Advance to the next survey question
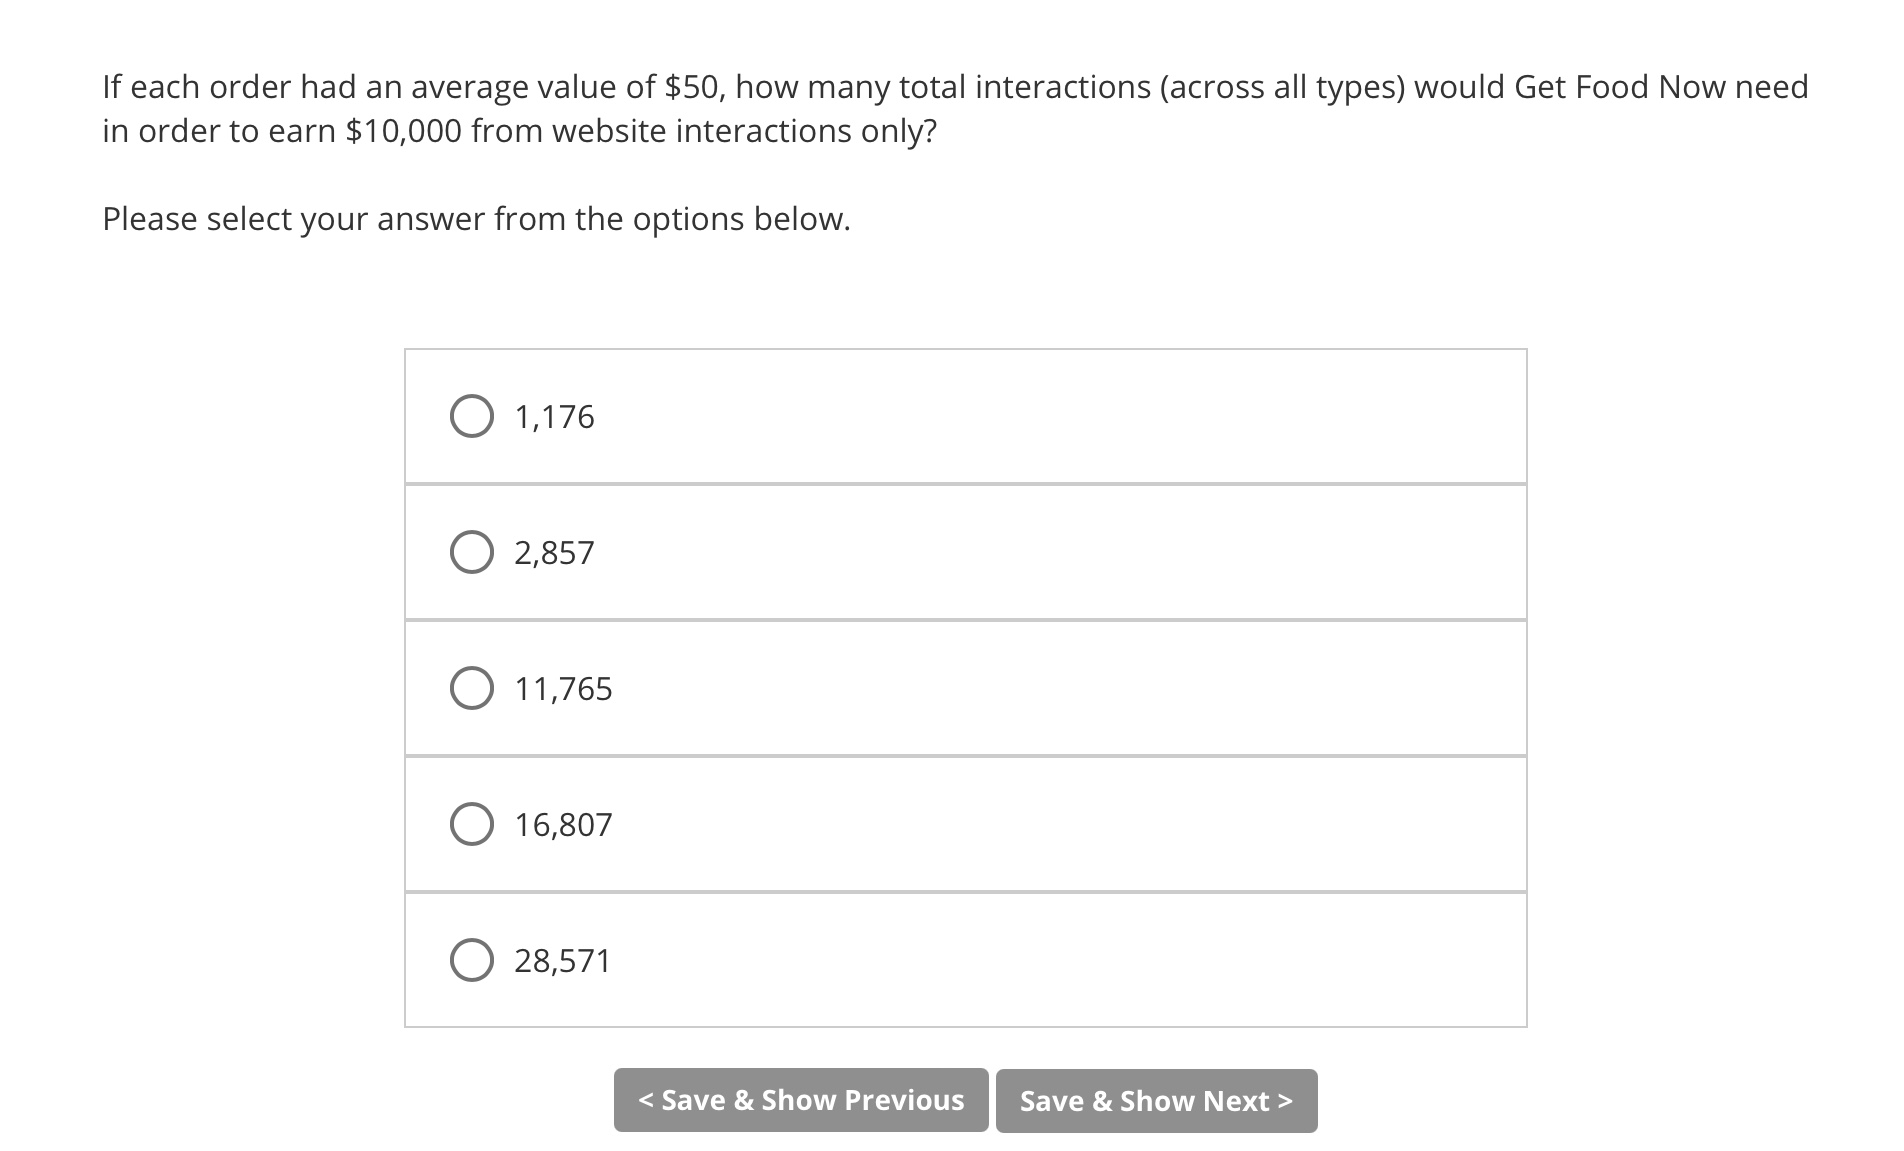 click(1157, 1100)
